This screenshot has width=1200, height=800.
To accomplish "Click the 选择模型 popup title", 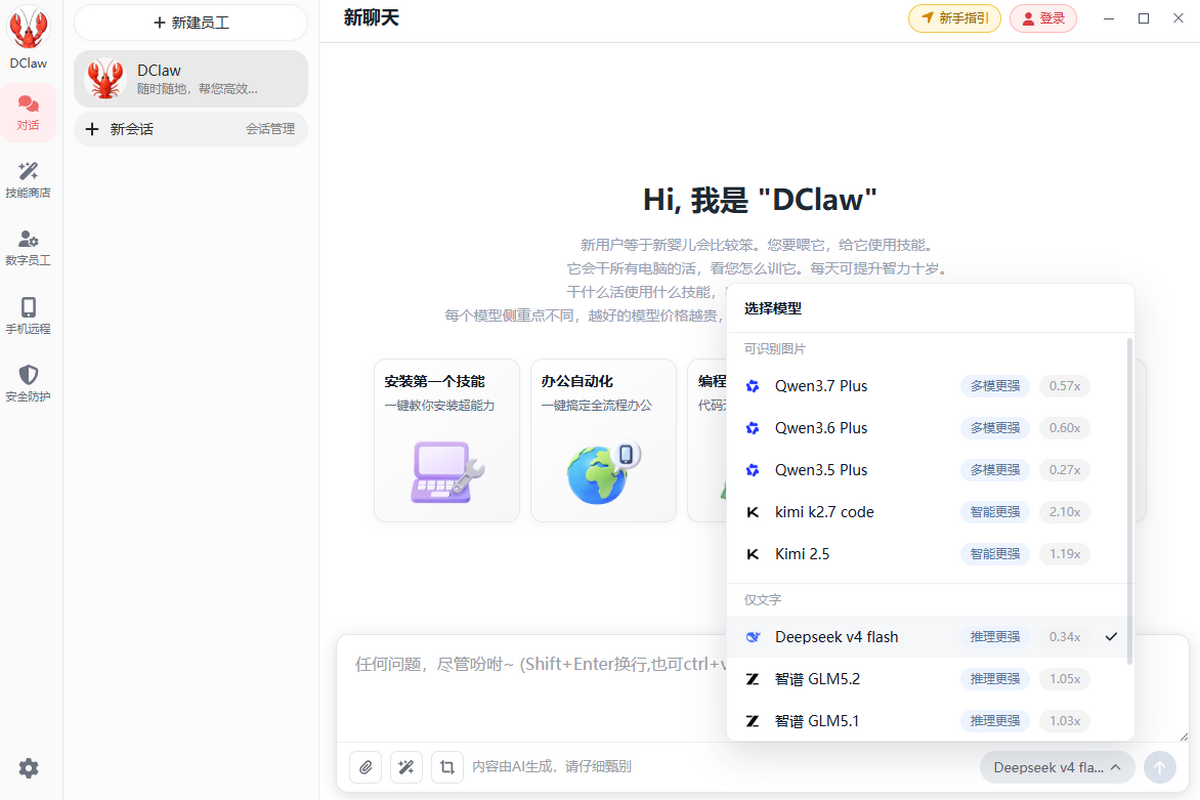I will click(773, 309).
